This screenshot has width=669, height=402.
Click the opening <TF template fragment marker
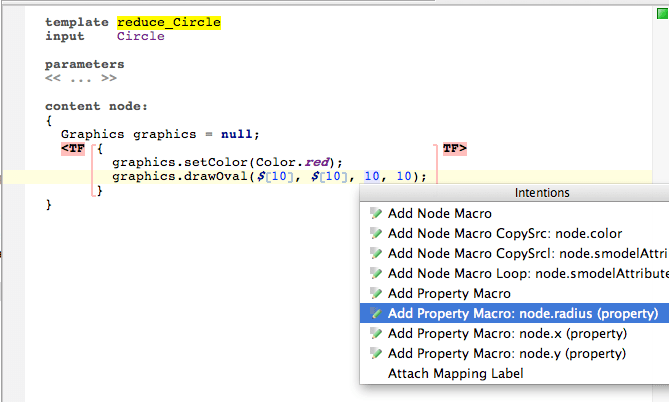click(x=73, y=149)
